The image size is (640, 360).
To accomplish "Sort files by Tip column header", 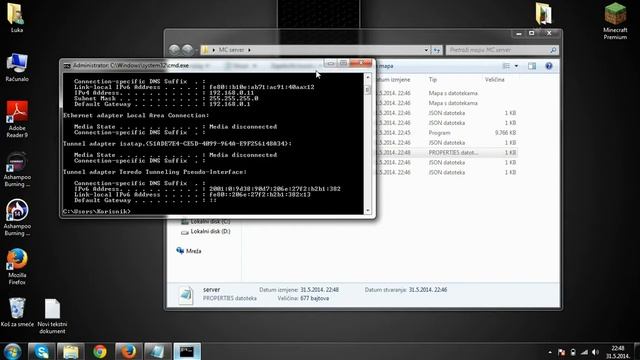I will coord(433,80).
